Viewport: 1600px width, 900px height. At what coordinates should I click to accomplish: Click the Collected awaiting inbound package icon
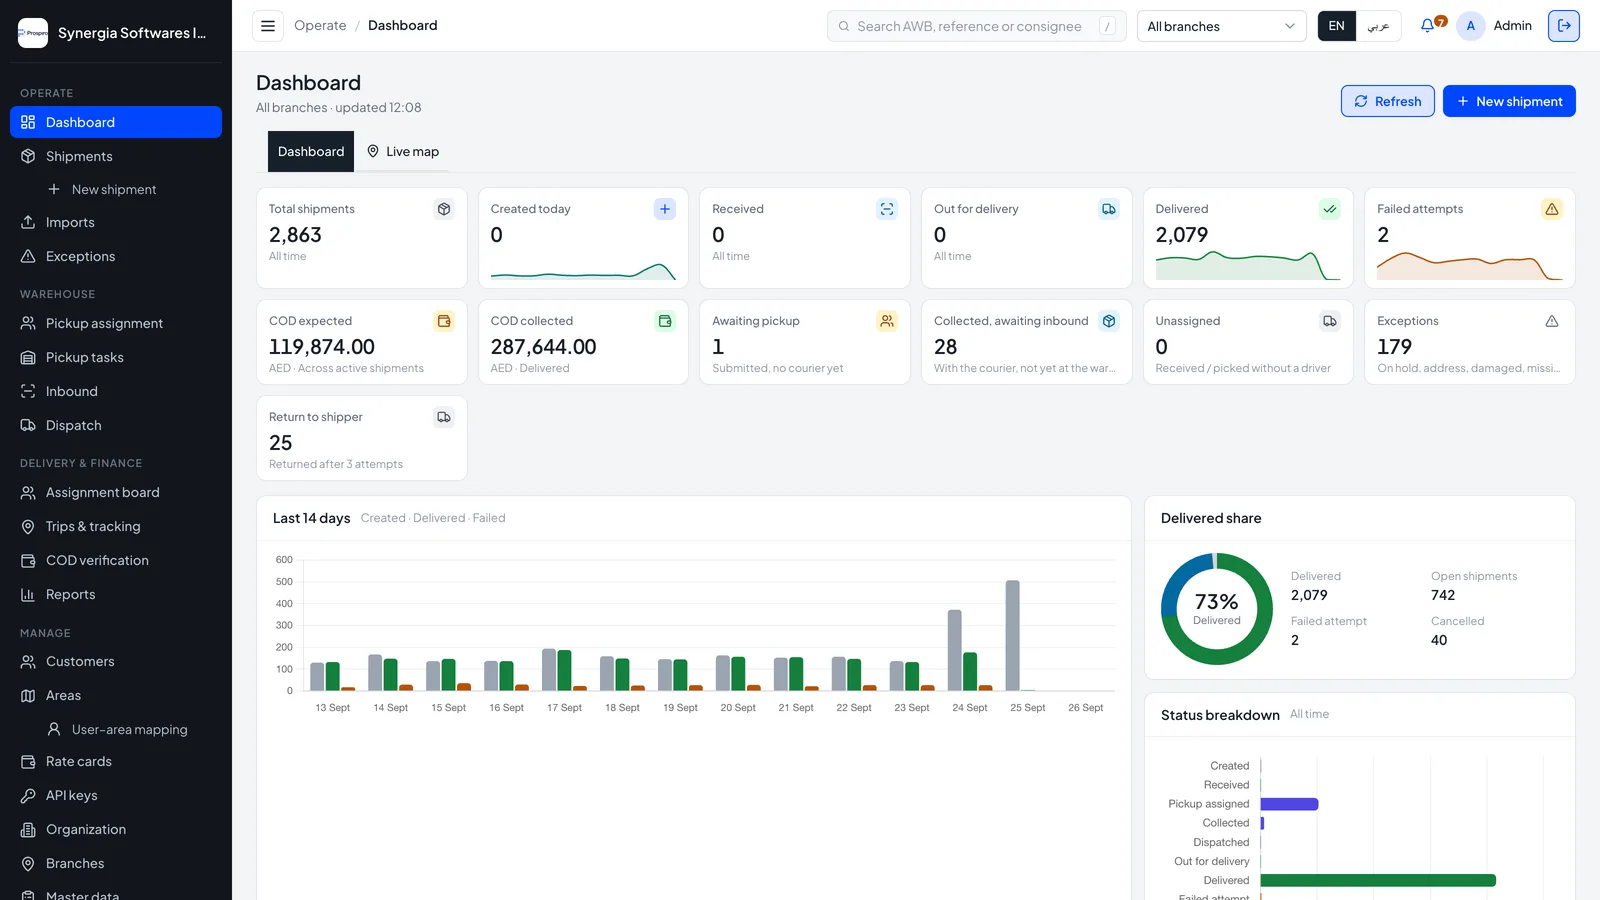point(1109,321)
